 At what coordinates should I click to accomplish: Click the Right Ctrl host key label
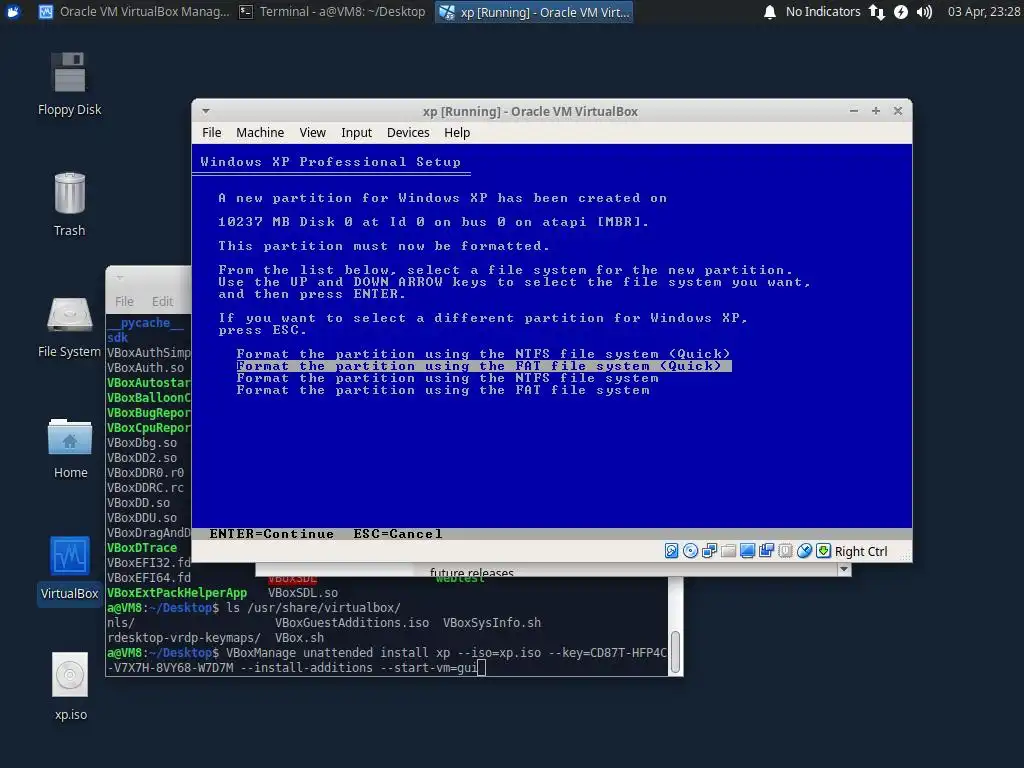tap(861, 552)
